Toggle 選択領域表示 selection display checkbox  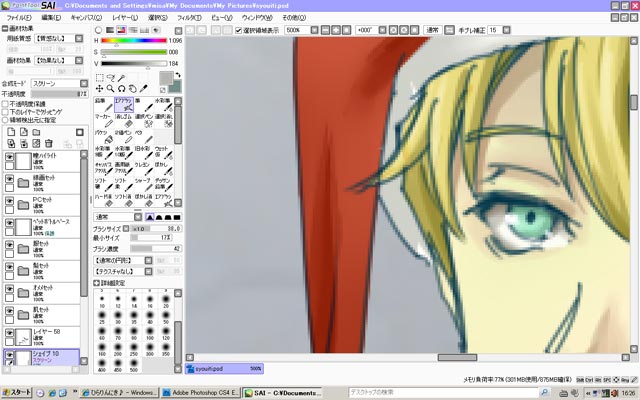pos(239,31)
